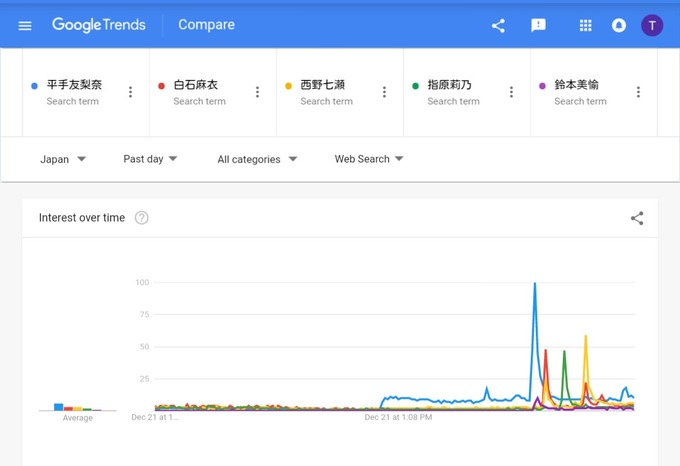Open options menu for 平手友梨奈
The height and width of the screenshot is (466, 680).
(130, 92)
